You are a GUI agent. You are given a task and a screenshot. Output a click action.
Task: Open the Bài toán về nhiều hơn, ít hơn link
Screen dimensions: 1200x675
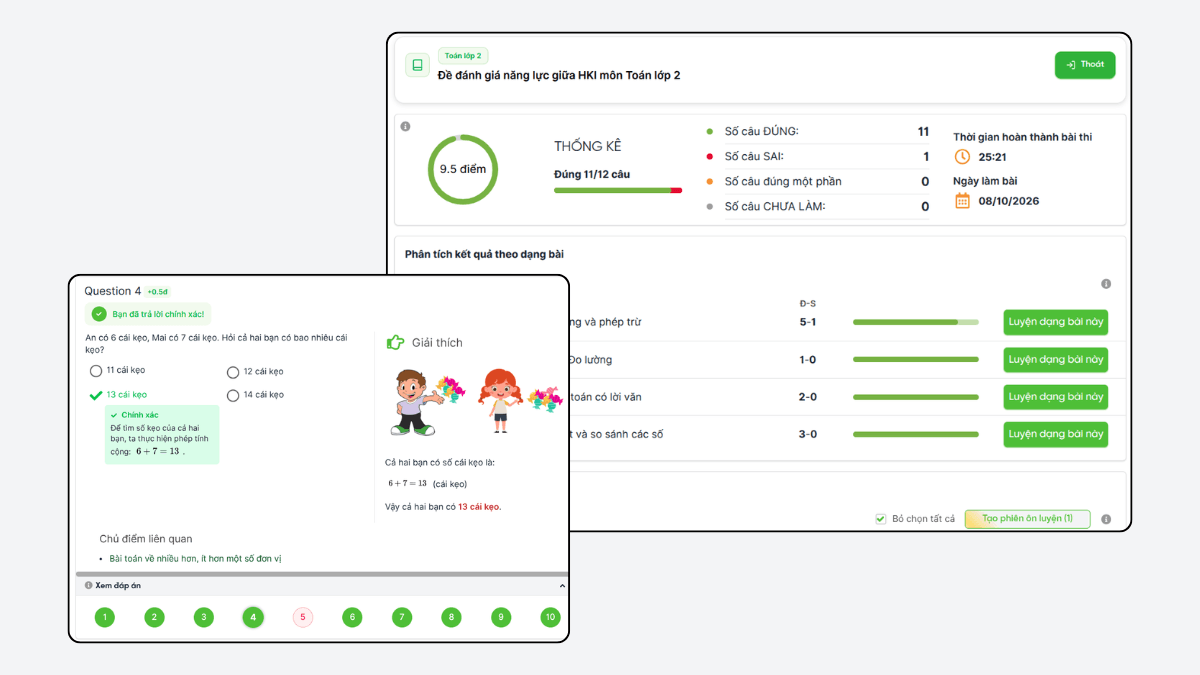(x=195, y=559)
